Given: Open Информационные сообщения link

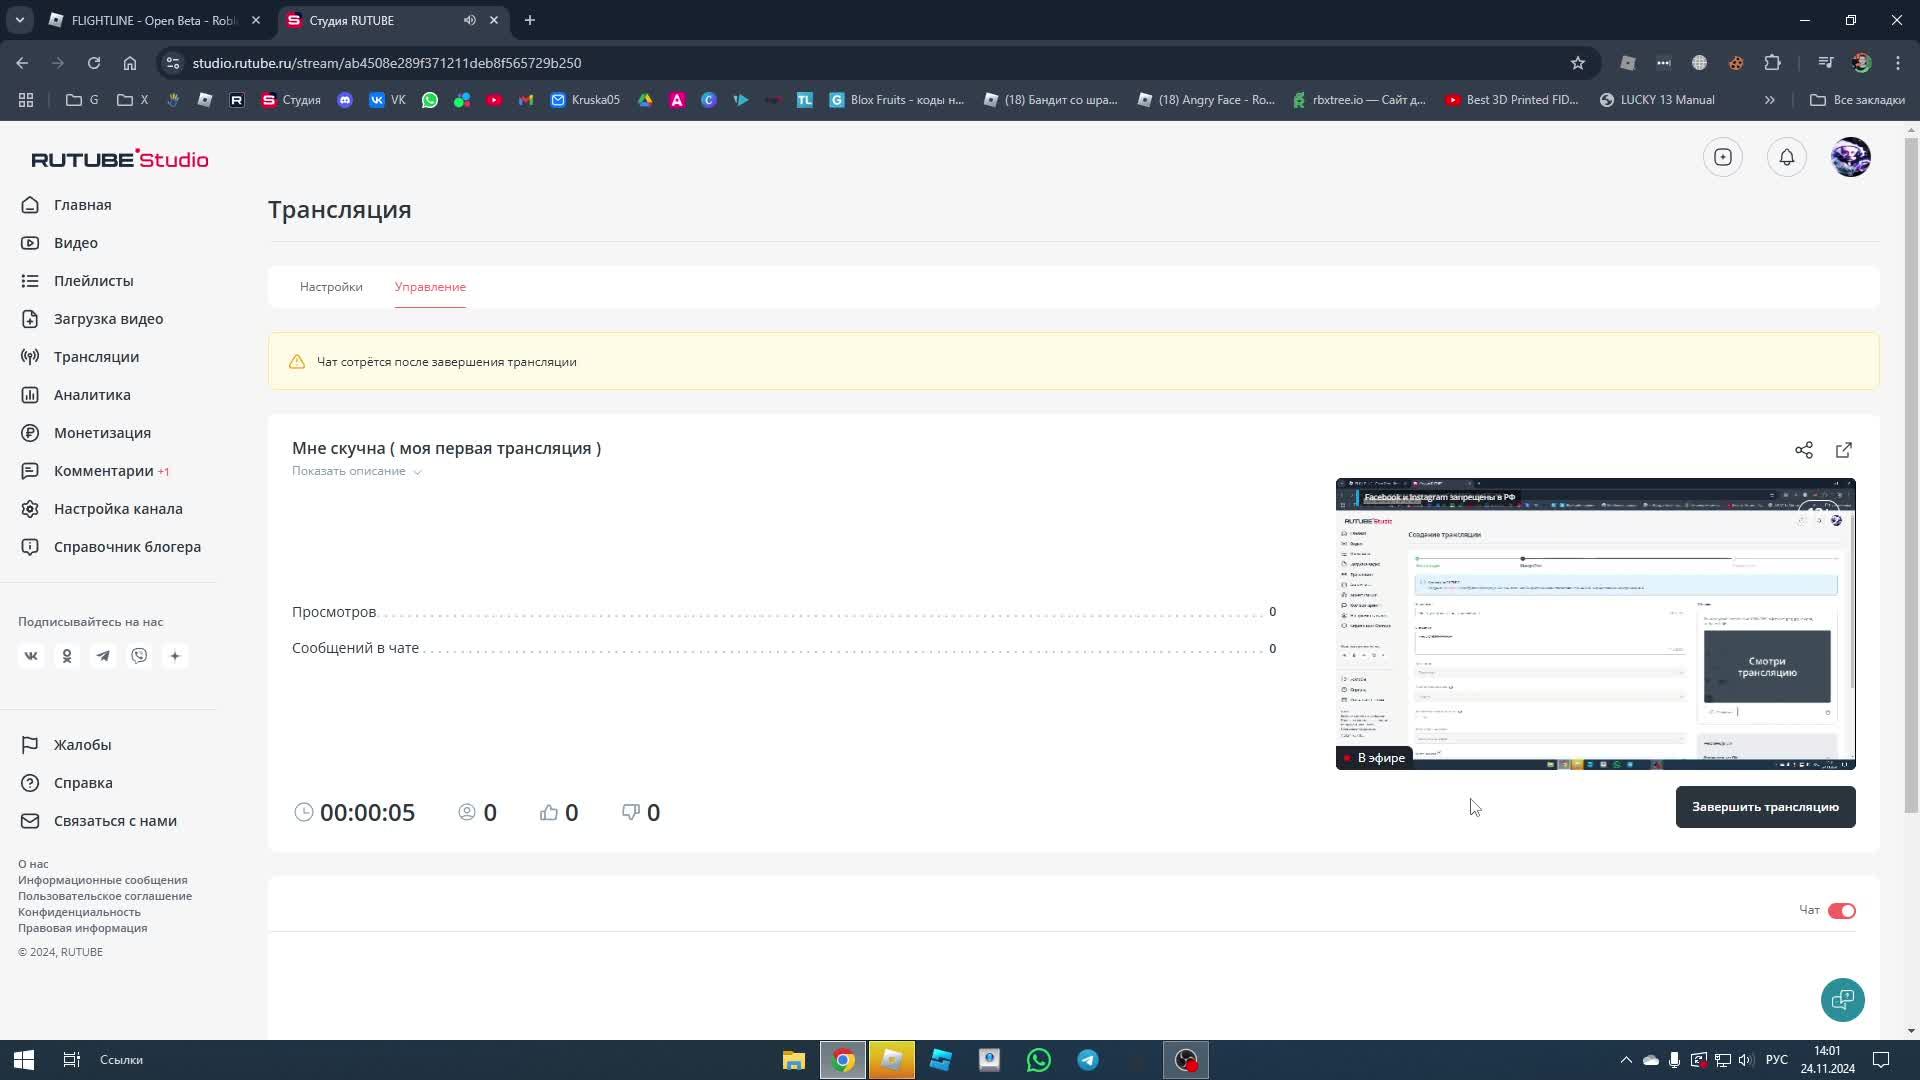Looking at the screenshot, I should (x=103, y=880).
